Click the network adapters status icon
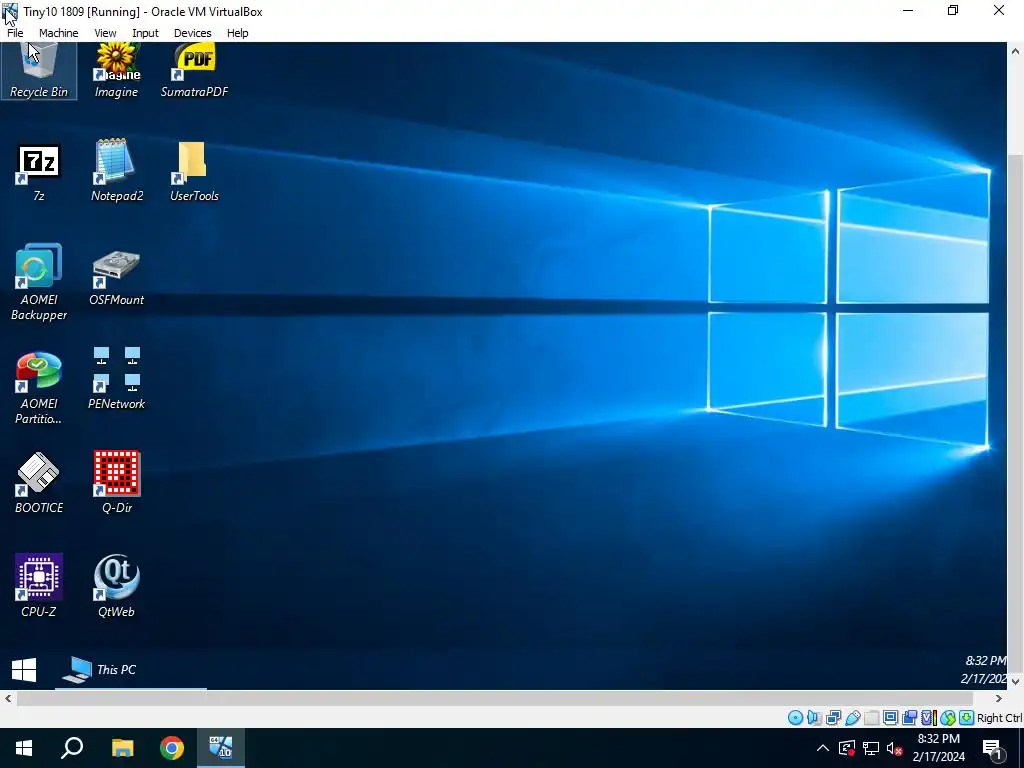1024x768 pixels. coord(833,718)
